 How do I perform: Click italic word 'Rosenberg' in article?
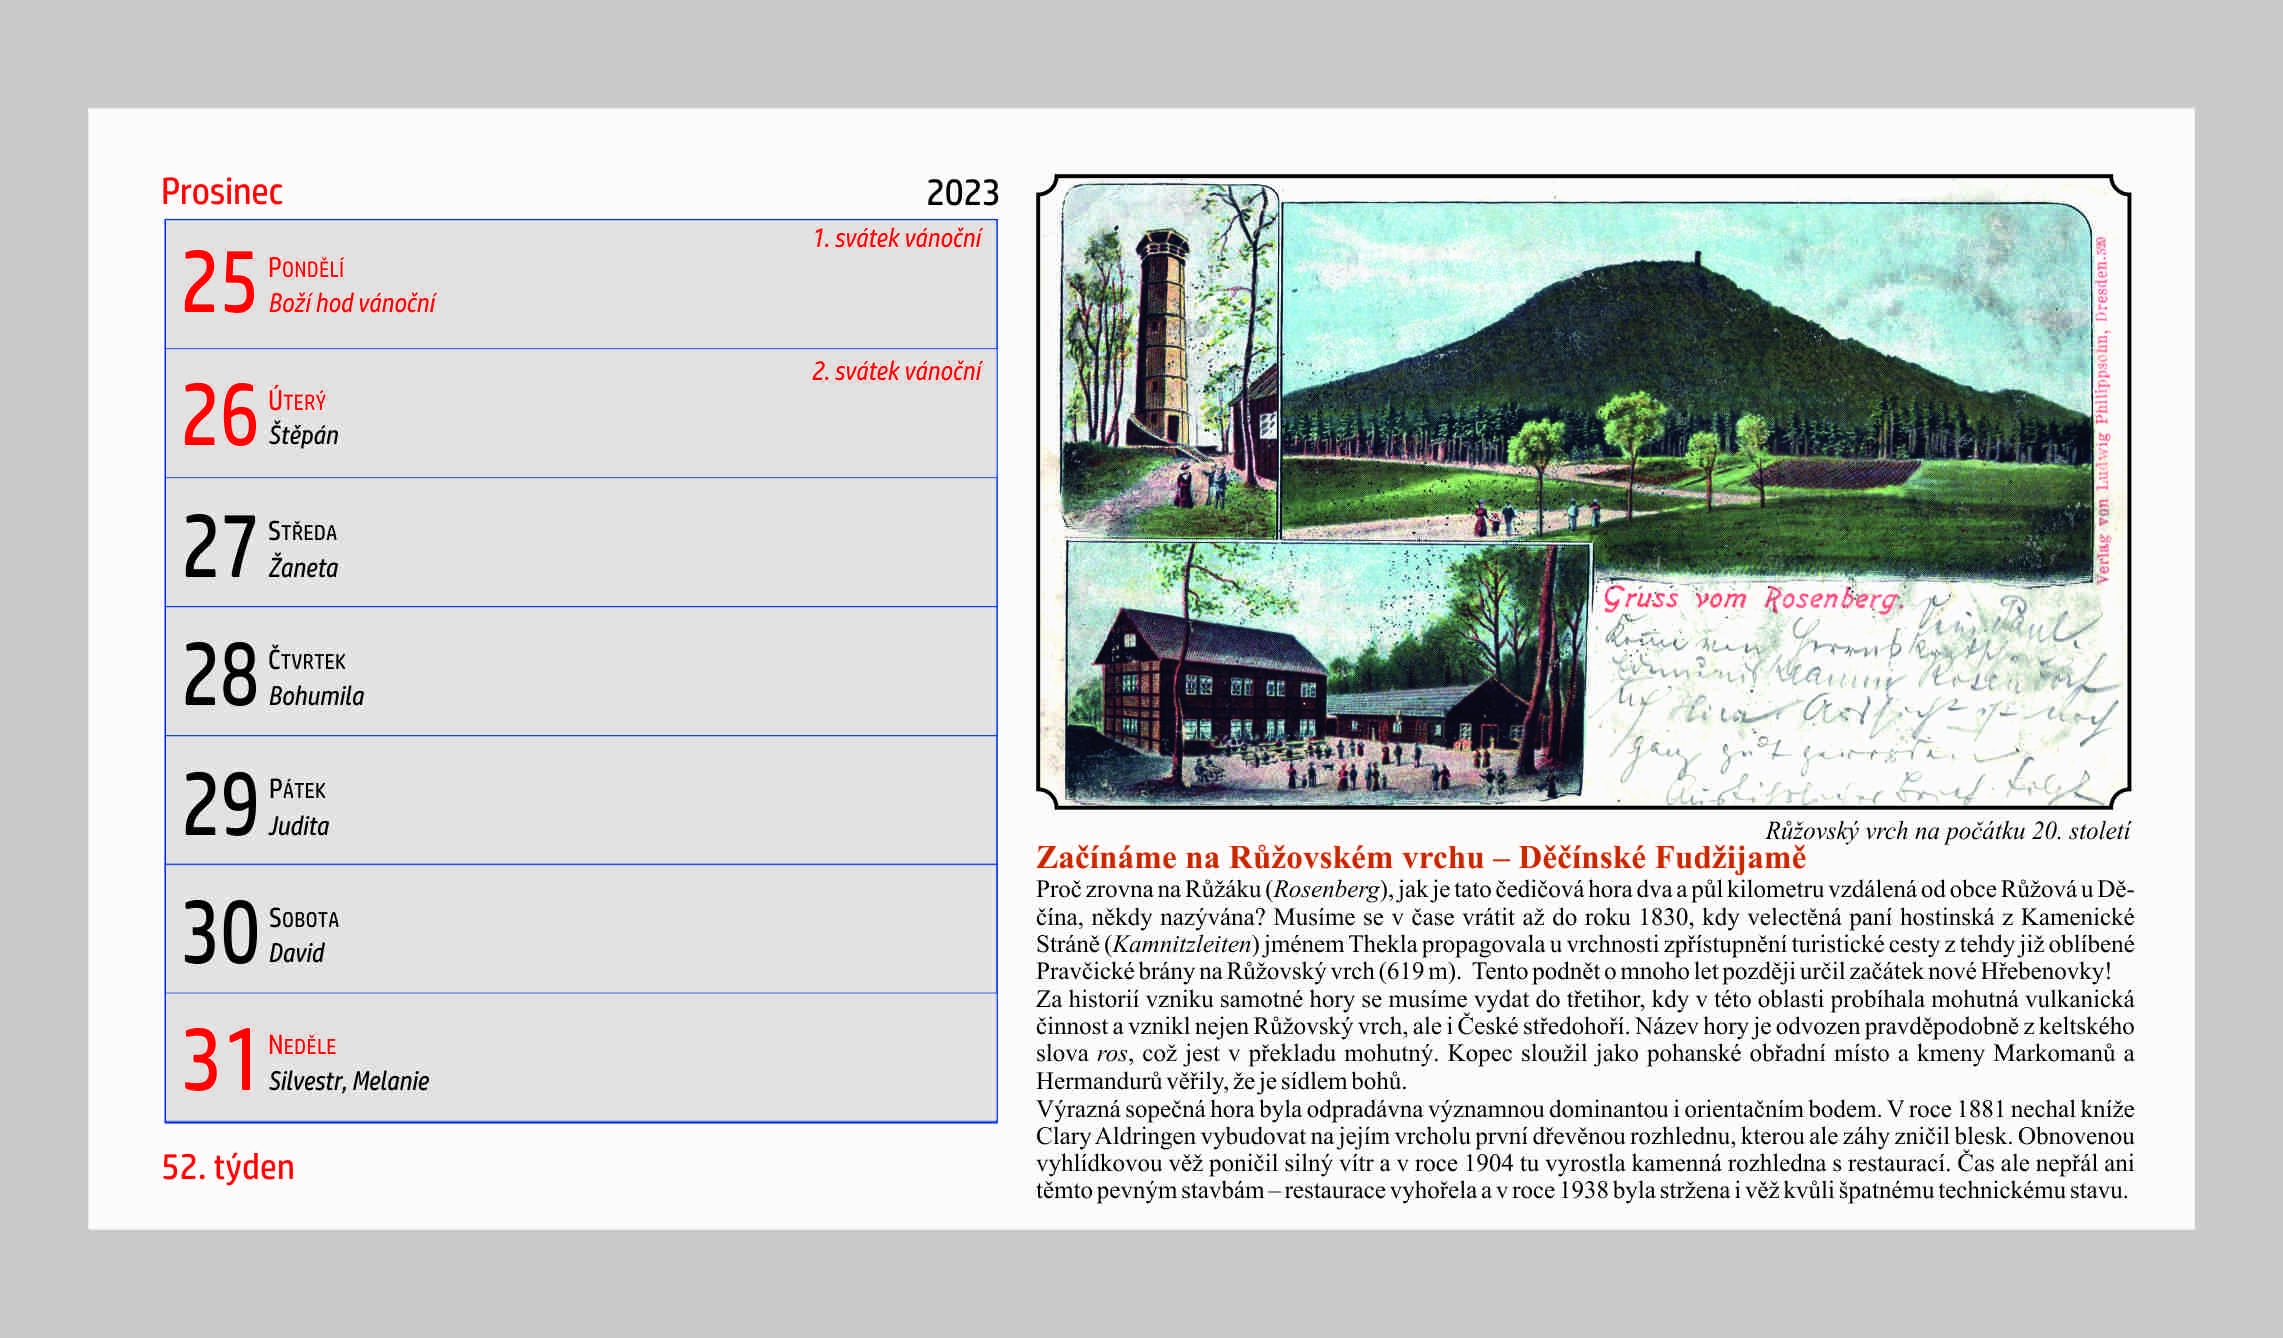[x=1327, y=889]
